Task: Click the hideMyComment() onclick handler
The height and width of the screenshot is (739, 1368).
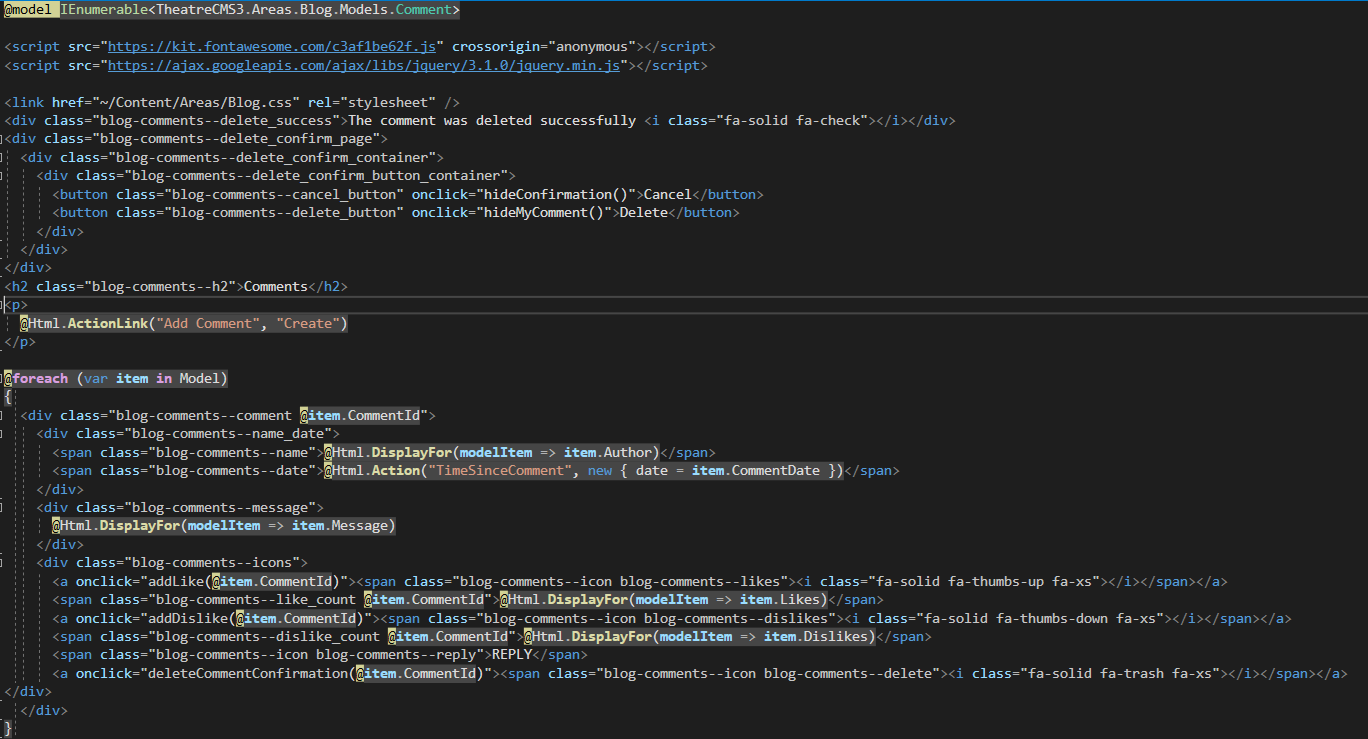Action: click(x=544, y=212)
